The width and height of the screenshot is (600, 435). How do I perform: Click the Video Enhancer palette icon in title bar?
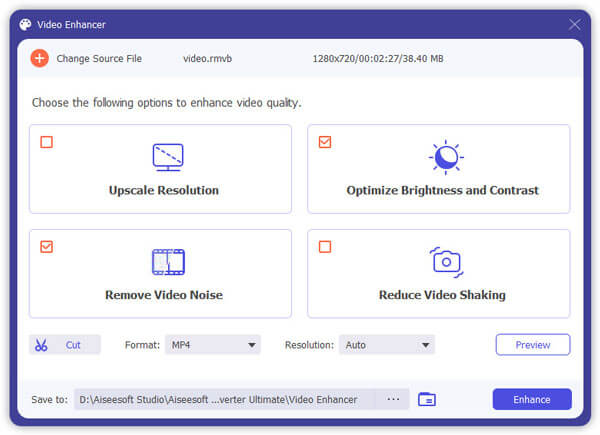pyautogui.click(x=25, y=24)
